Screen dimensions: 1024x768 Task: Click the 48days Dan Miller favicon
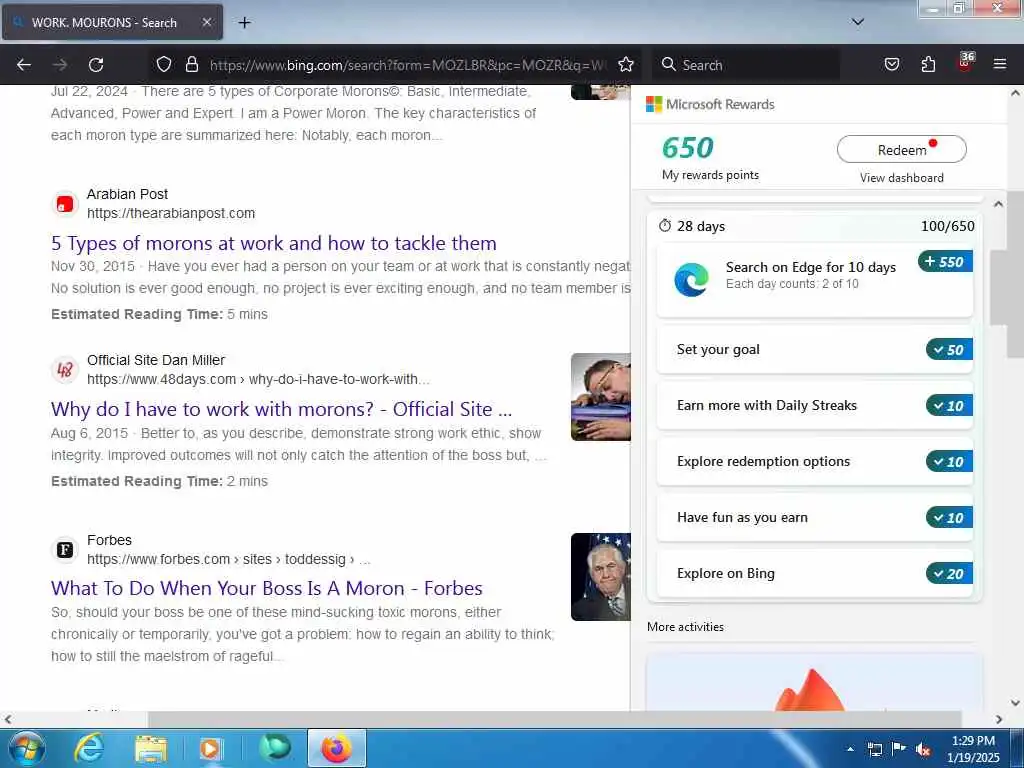pos(65,370)
